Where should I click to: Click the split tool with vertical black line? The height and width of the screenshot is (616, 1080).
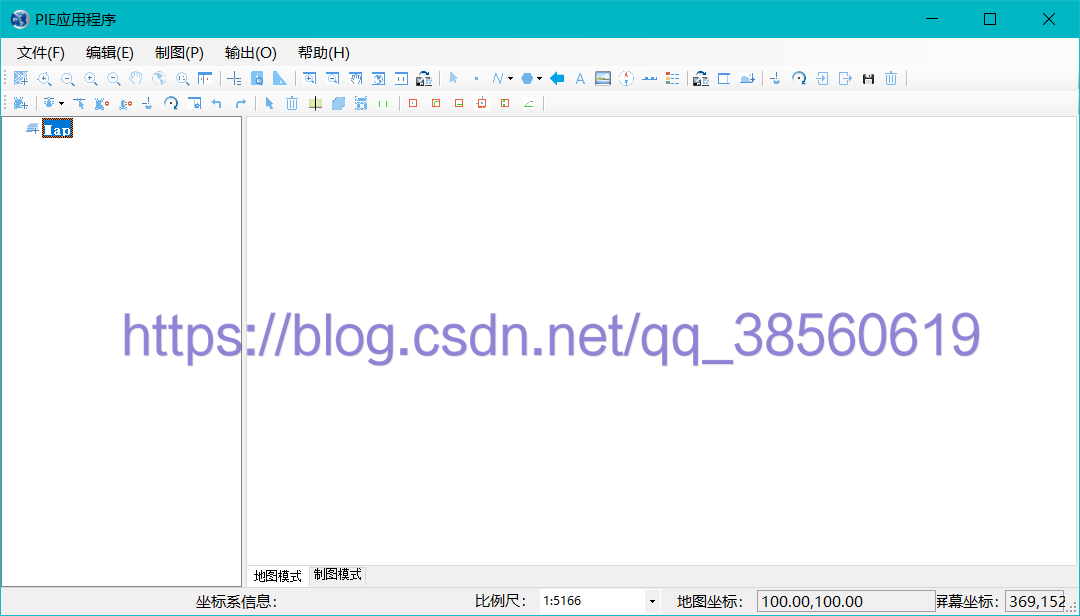(x=315, y=103)
